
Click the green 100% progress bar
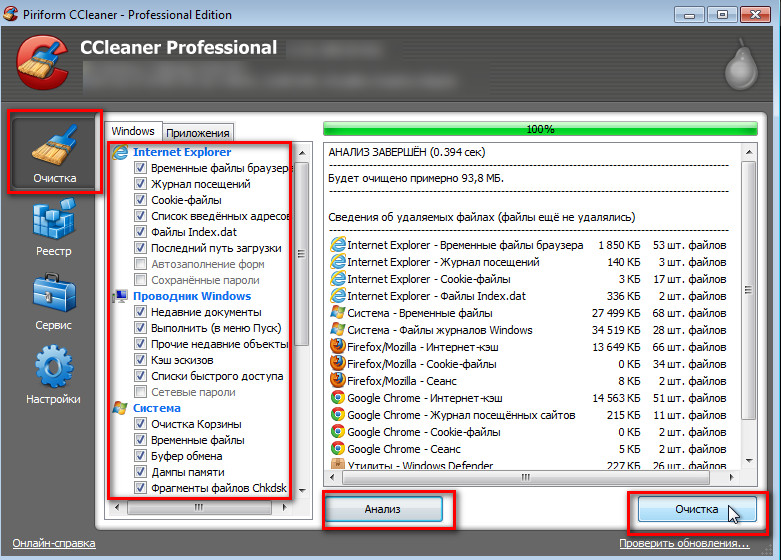pos(540,129)
